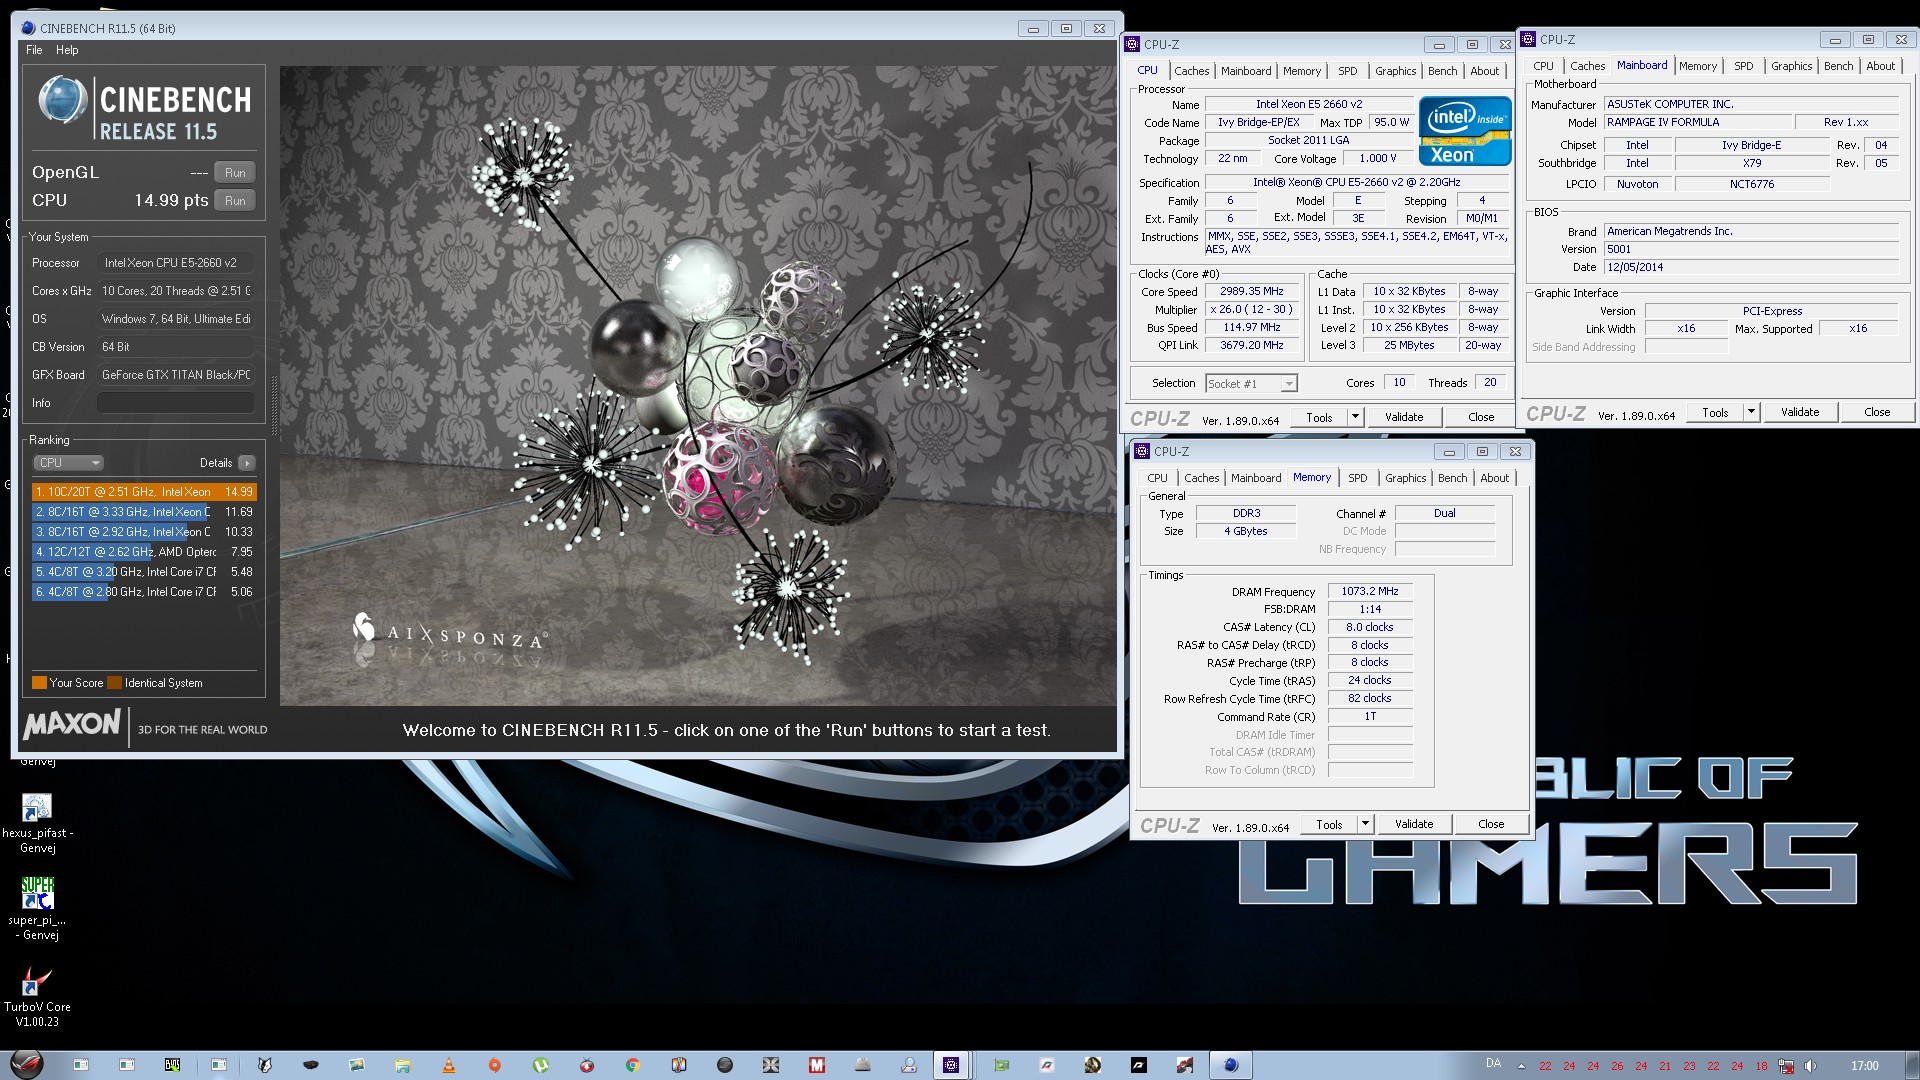1920x1080 pixels.
Task: Click Validate in CPU-Z Memory window
Action: (x=1414, y=824)
